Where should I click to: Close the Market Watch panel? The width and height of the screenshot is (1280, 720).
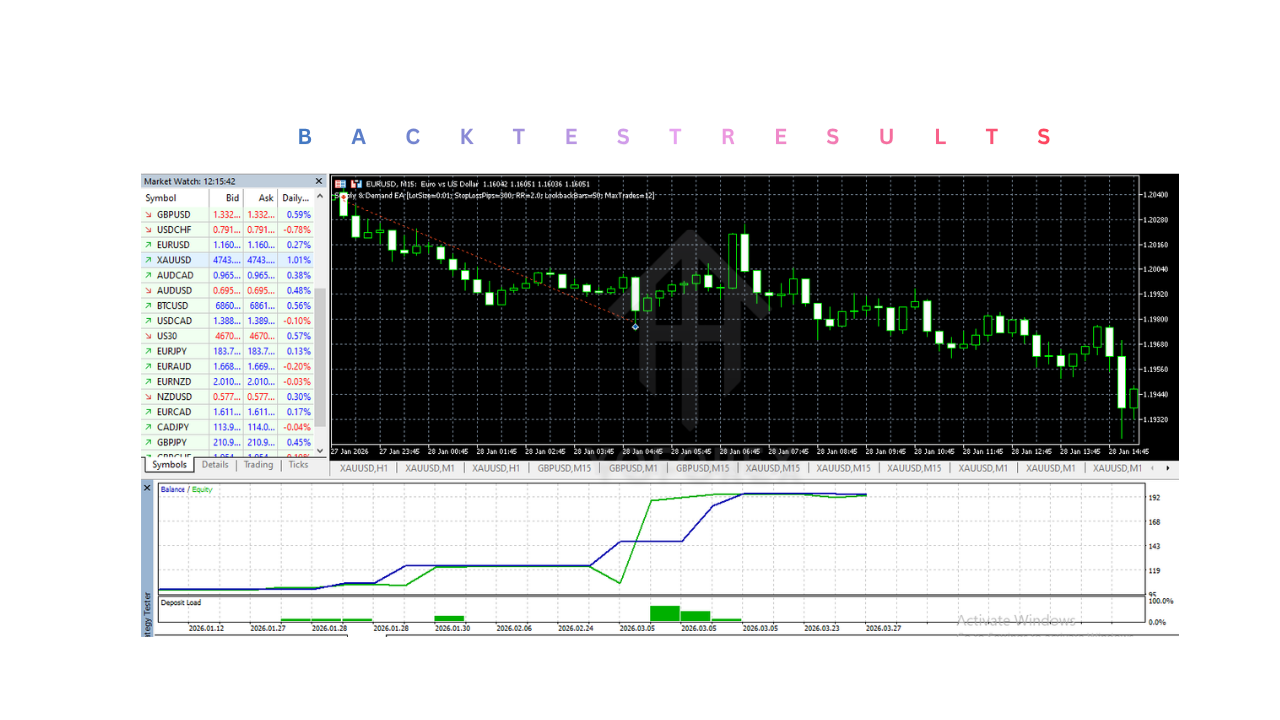[x=318, y=181]
